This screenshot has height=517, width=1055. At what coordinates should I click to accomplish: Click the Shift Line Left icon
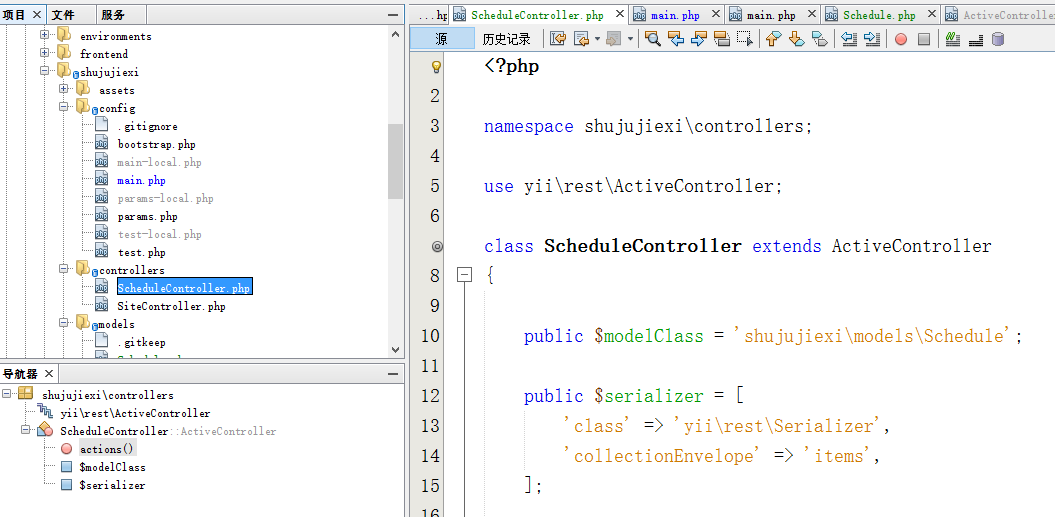[x=849, y=39]
